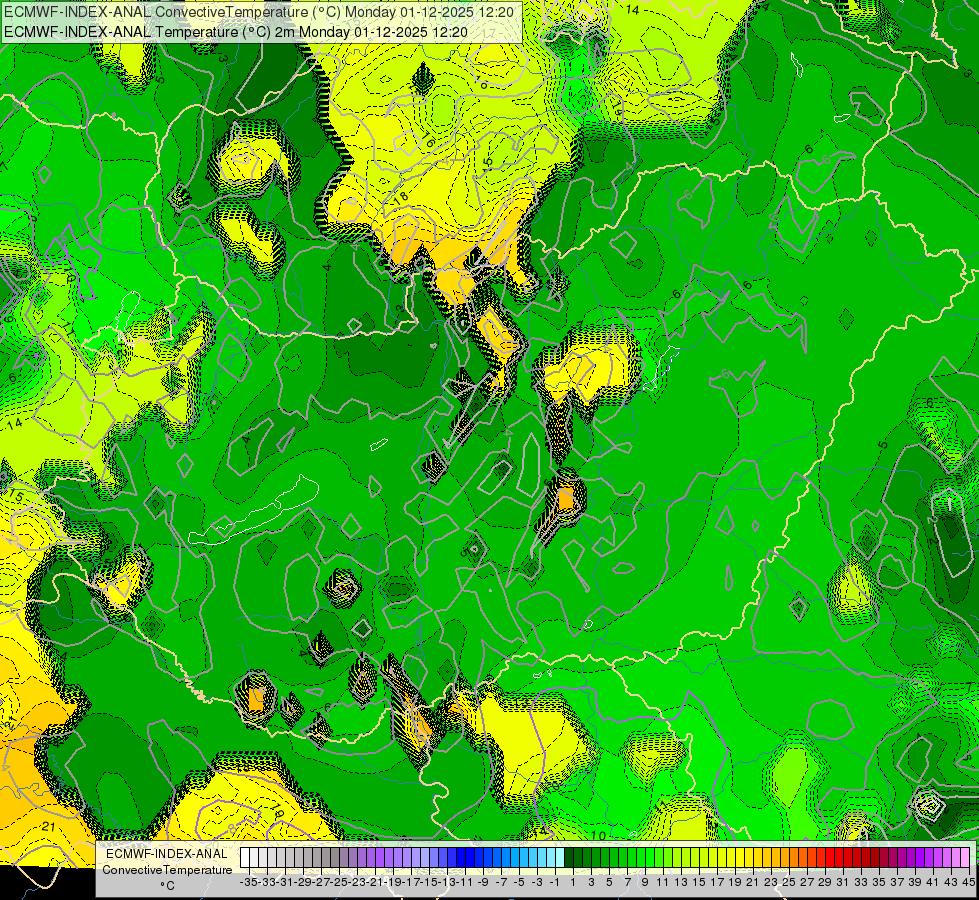Pick the white swatch above -35 in legend
This screenshot has width=979, height=900.
point(245,858)
